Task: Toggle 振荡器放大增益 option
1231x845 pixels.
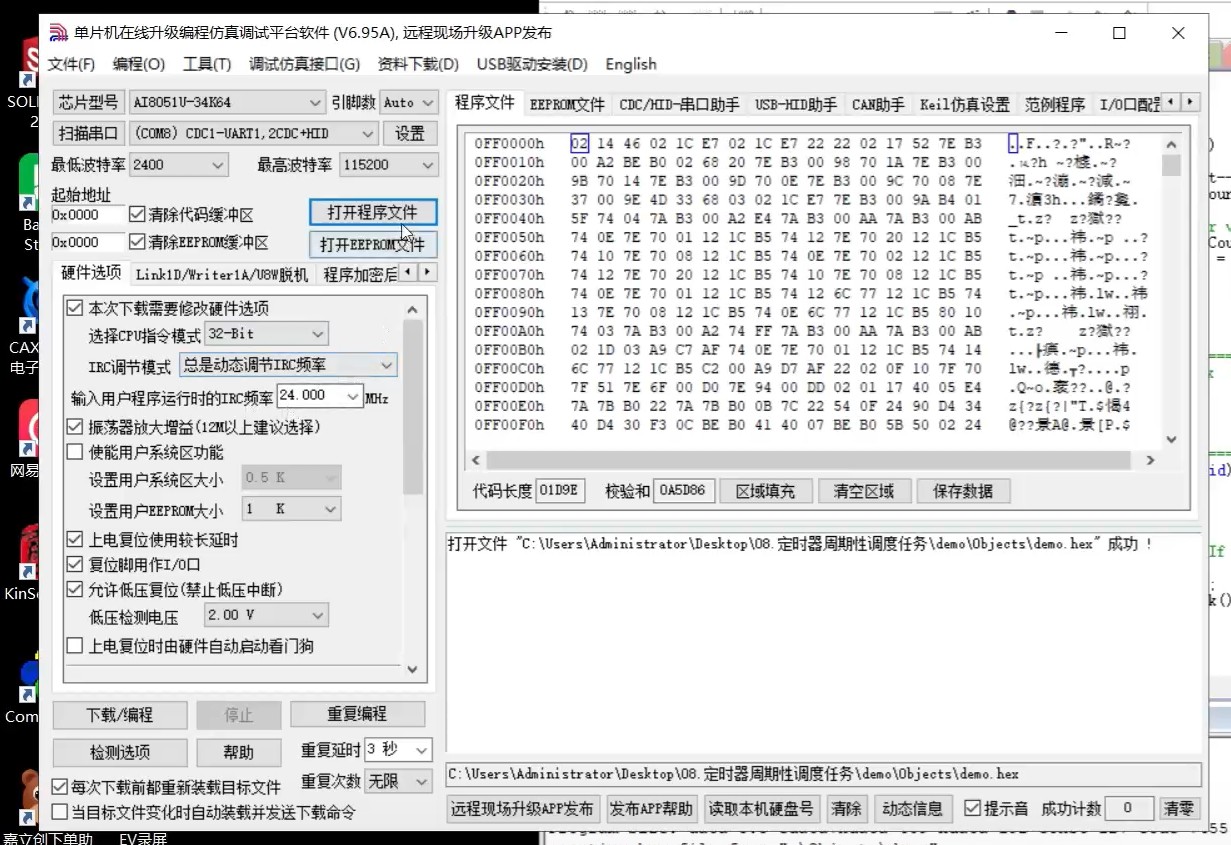Action: pyautogui.click(x=75, y=427)
